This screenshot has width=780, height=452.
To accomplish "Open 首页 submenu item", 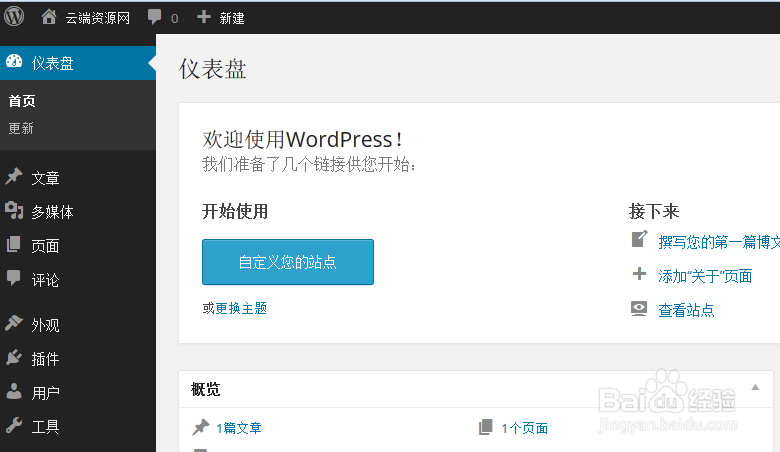I will click(22, 101).
